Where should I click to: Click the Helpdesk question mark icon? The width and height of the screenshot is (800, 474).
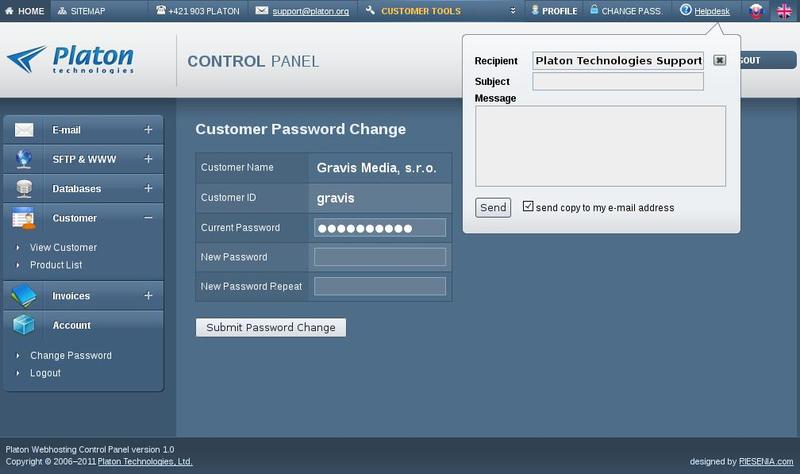(x=686, y=10)
